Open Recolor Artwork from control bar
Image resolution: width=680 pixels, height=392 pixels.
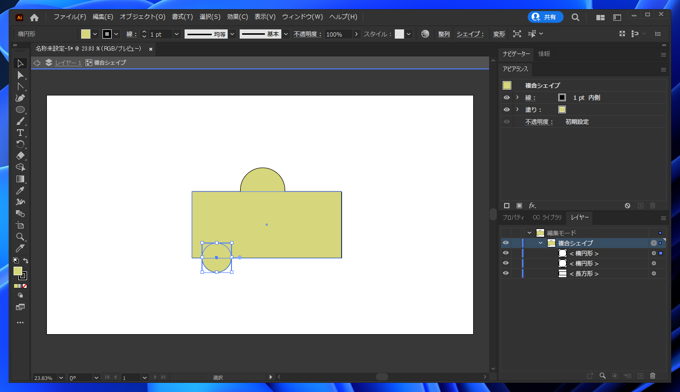(425, 34)
